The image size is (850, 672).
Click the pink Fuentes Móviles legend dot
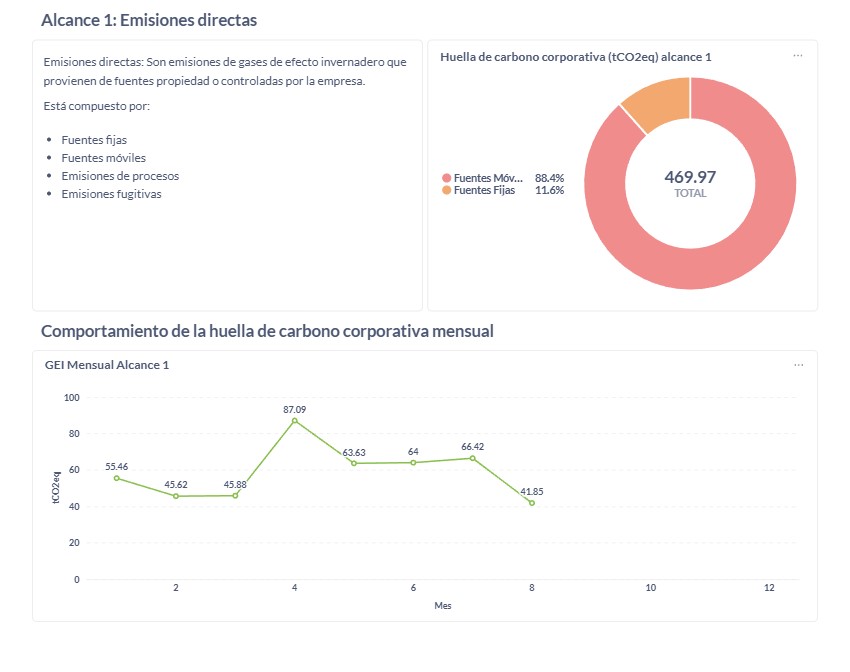point(447,178)
